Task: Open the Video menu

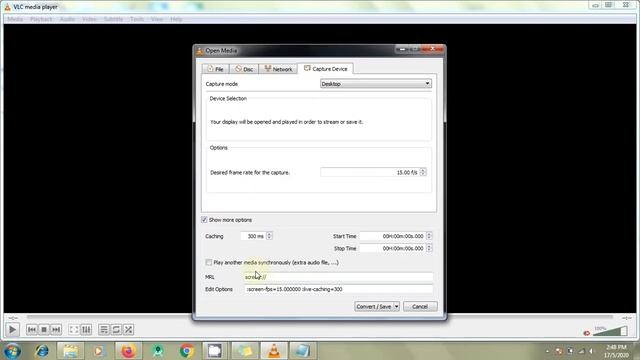Action: 89,19
